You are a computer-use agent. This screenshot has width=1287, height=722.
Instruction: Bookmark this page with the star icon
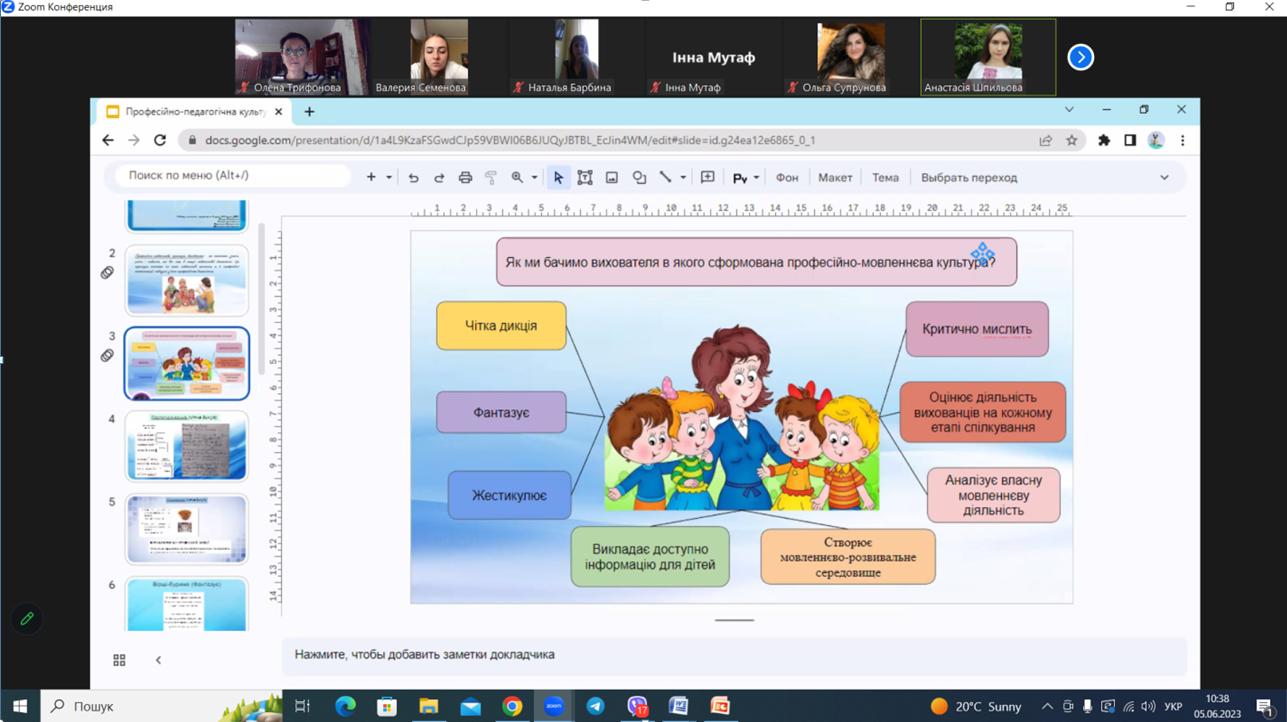[1072, 141]
